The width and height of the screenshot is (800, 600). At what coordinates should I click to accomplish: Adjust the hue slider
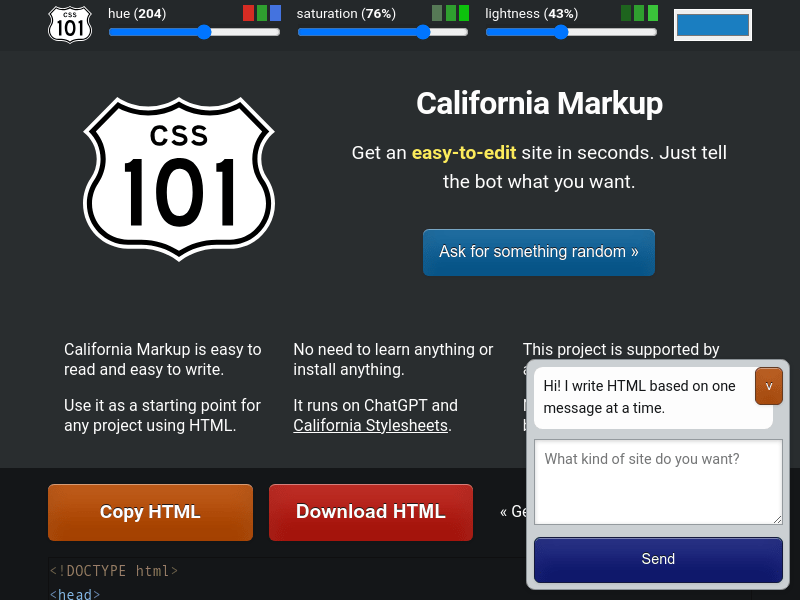(x=194, y=32)
